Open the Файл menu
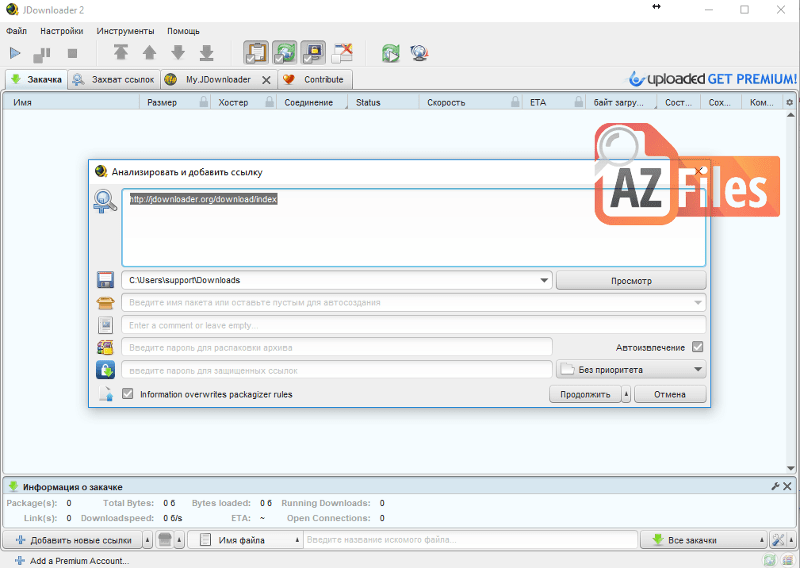 [16, 31]
